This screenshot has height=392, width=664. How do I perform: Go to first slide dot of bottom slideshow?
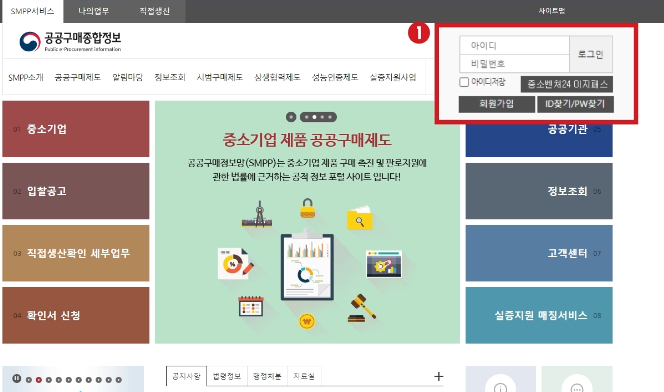(x=29, y=380)
